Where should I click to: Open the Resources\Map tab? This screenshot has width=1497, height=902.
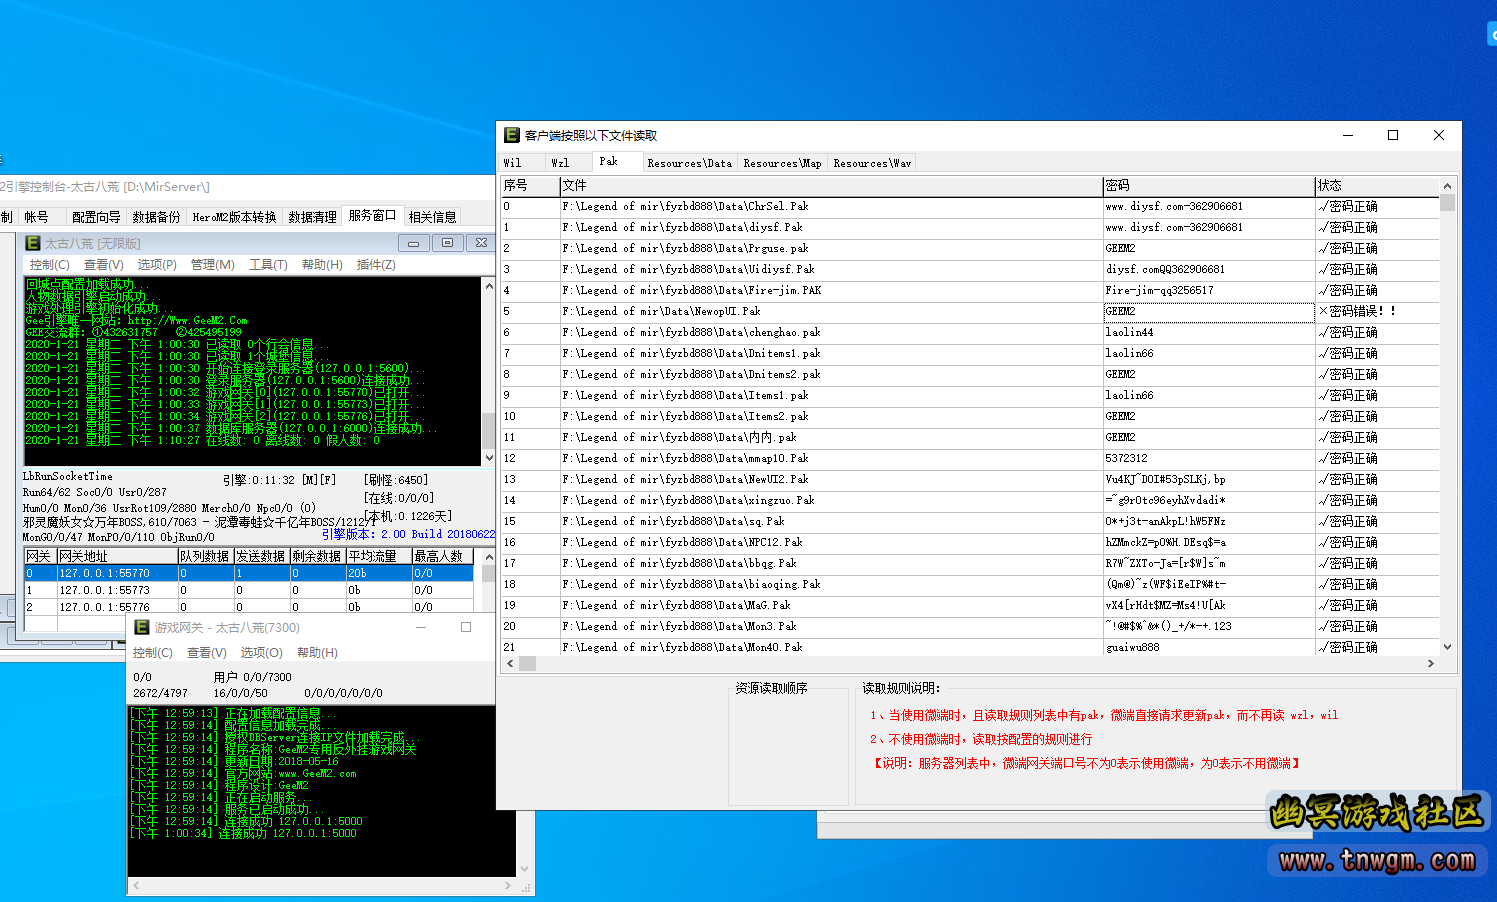782,163
